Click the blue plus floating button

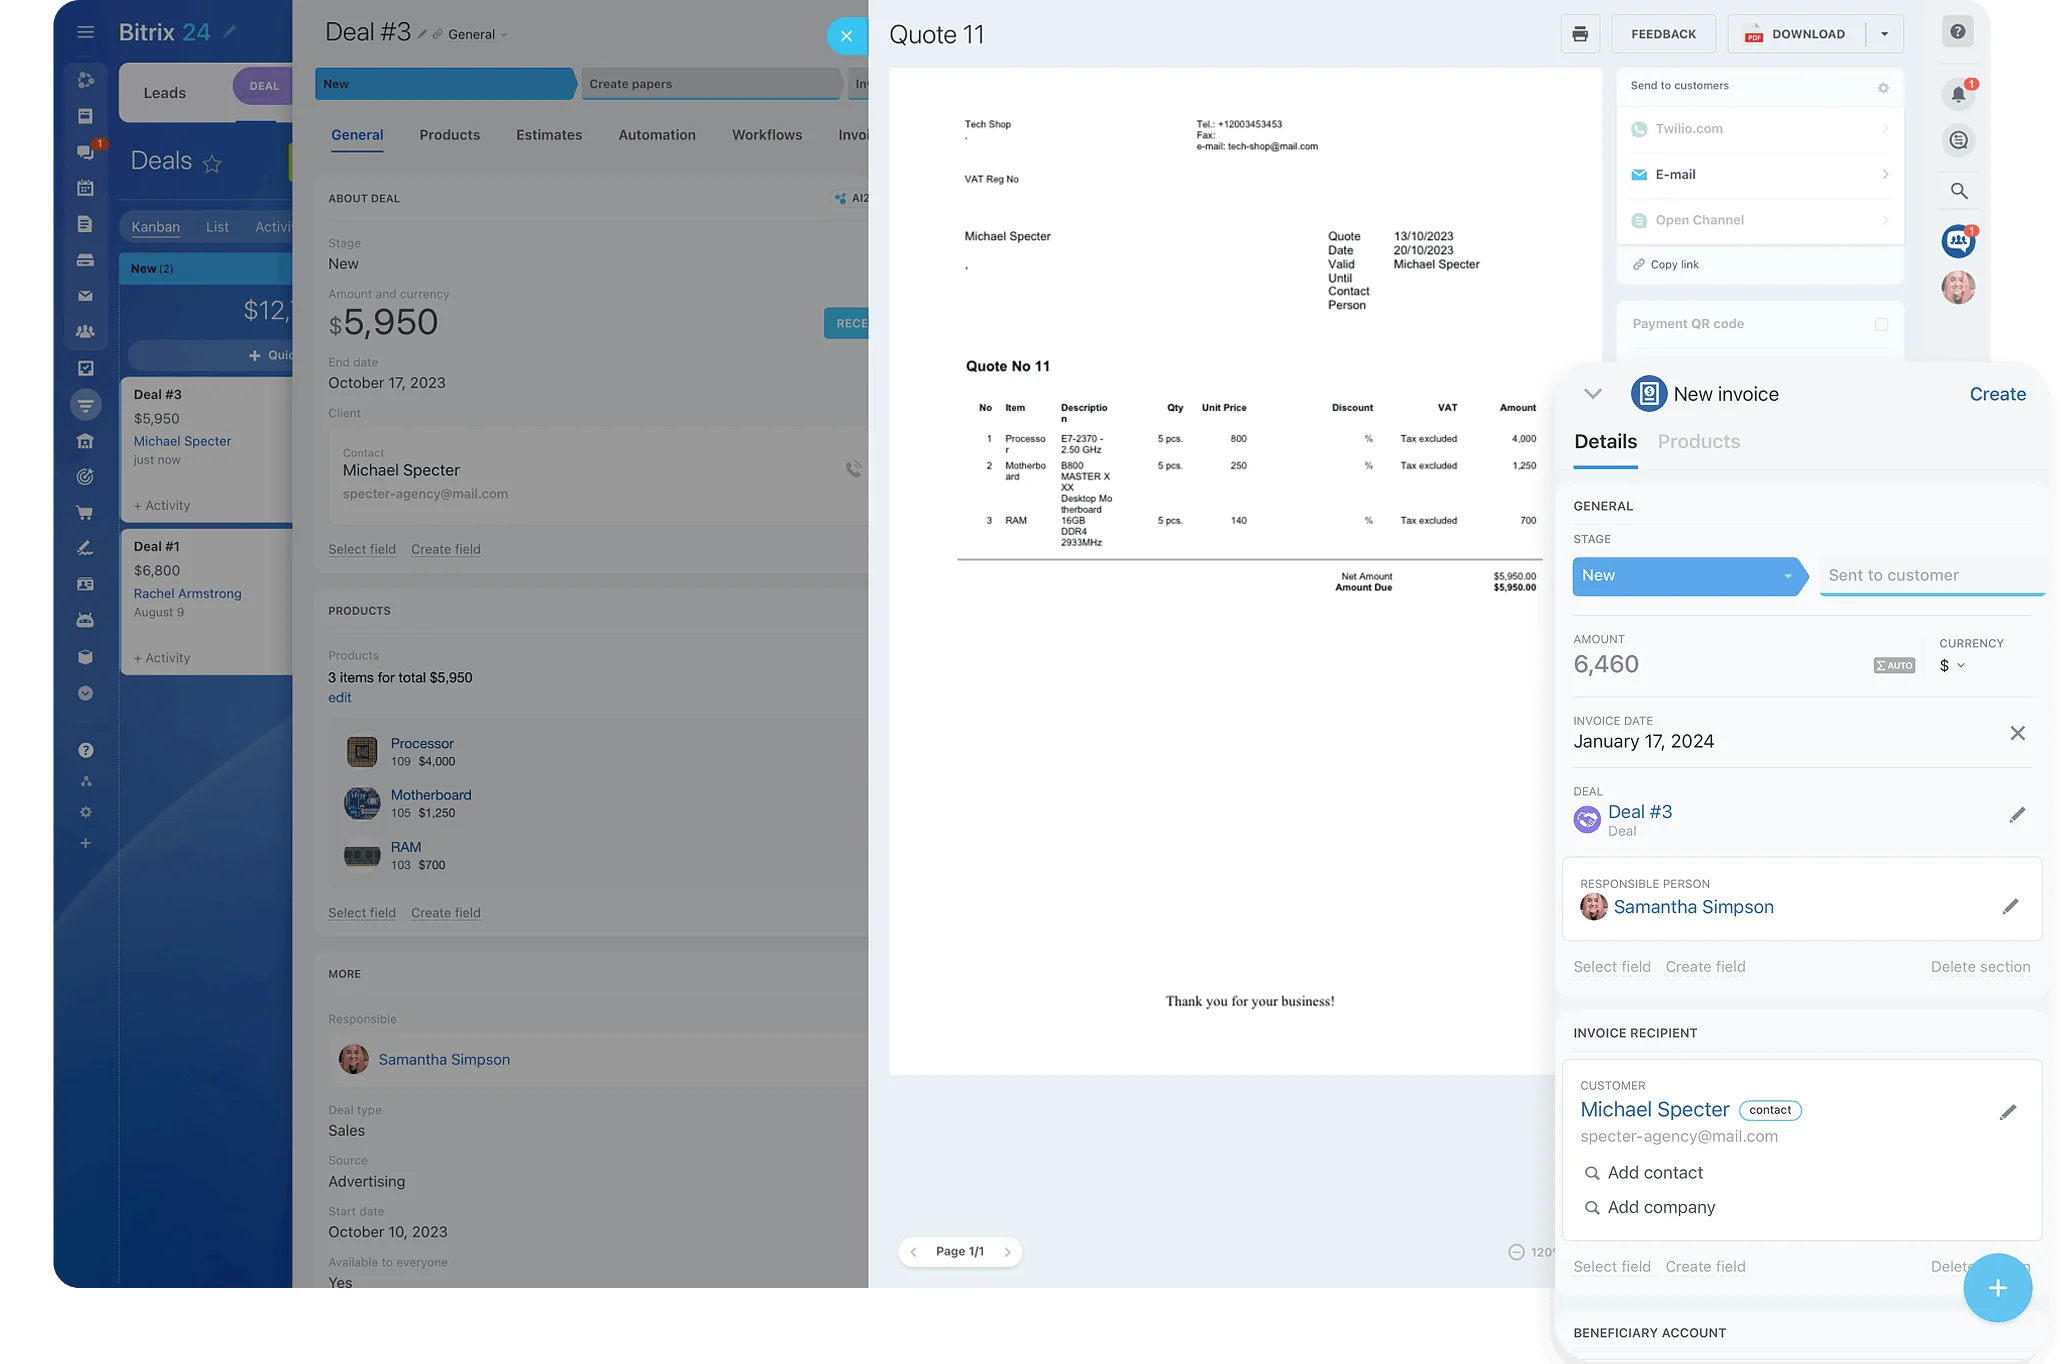pos(1997,1288)
